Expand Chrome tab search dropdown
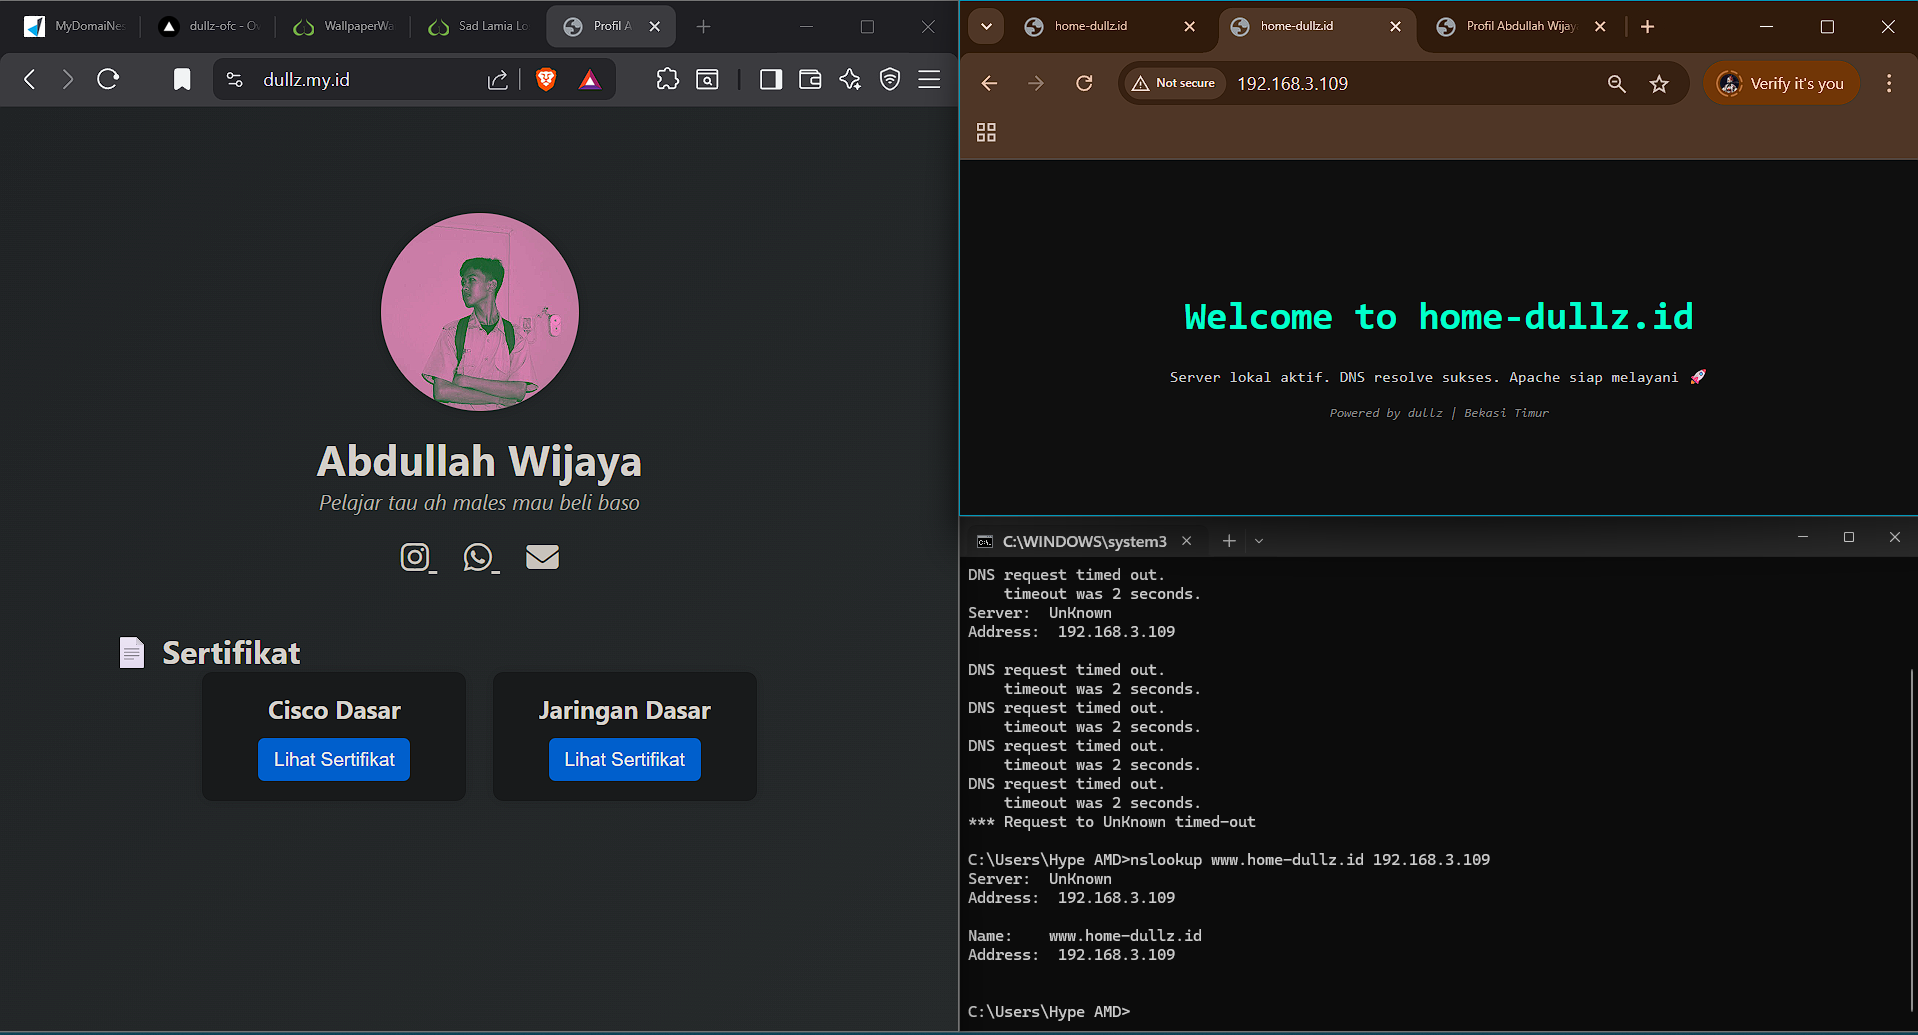Image resolution: width=1918 pixels, height=1035 pixels. [x=986, y=27]
